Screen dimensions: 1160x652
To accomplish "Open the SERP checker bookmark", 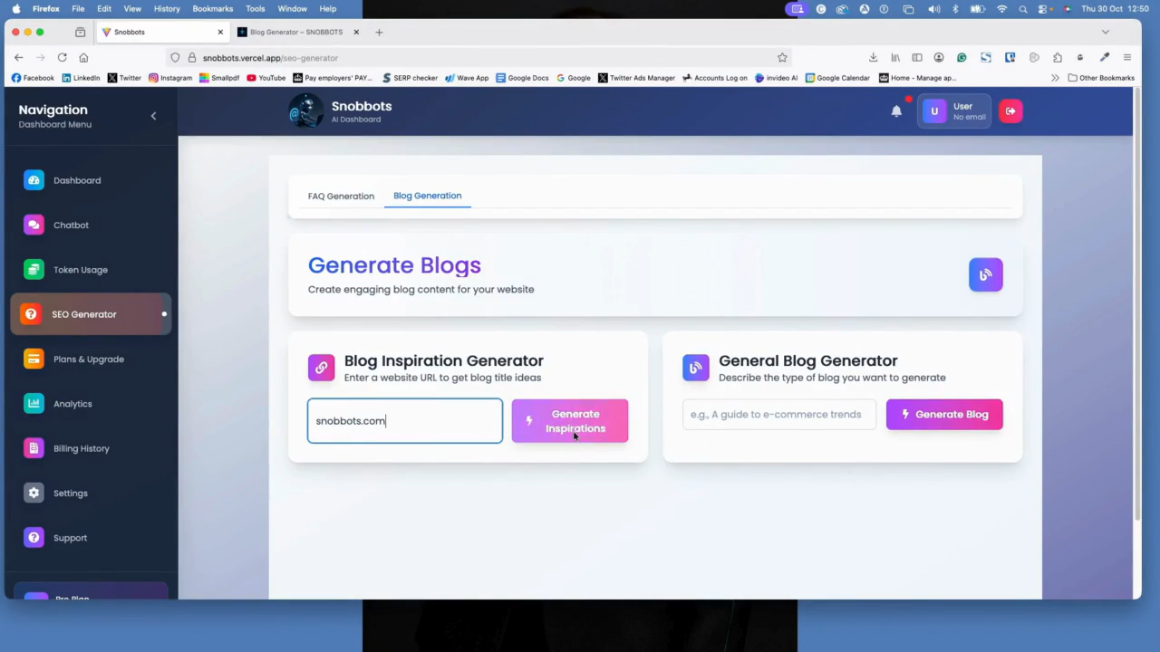I will [410, 78].
